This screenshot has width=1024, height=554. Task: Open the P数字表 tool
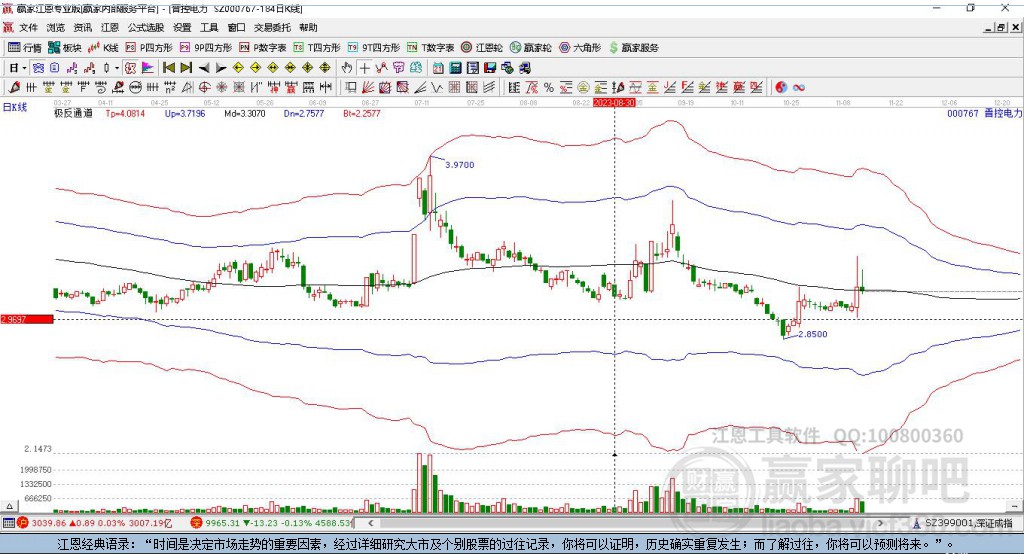(x=263, y=48)
